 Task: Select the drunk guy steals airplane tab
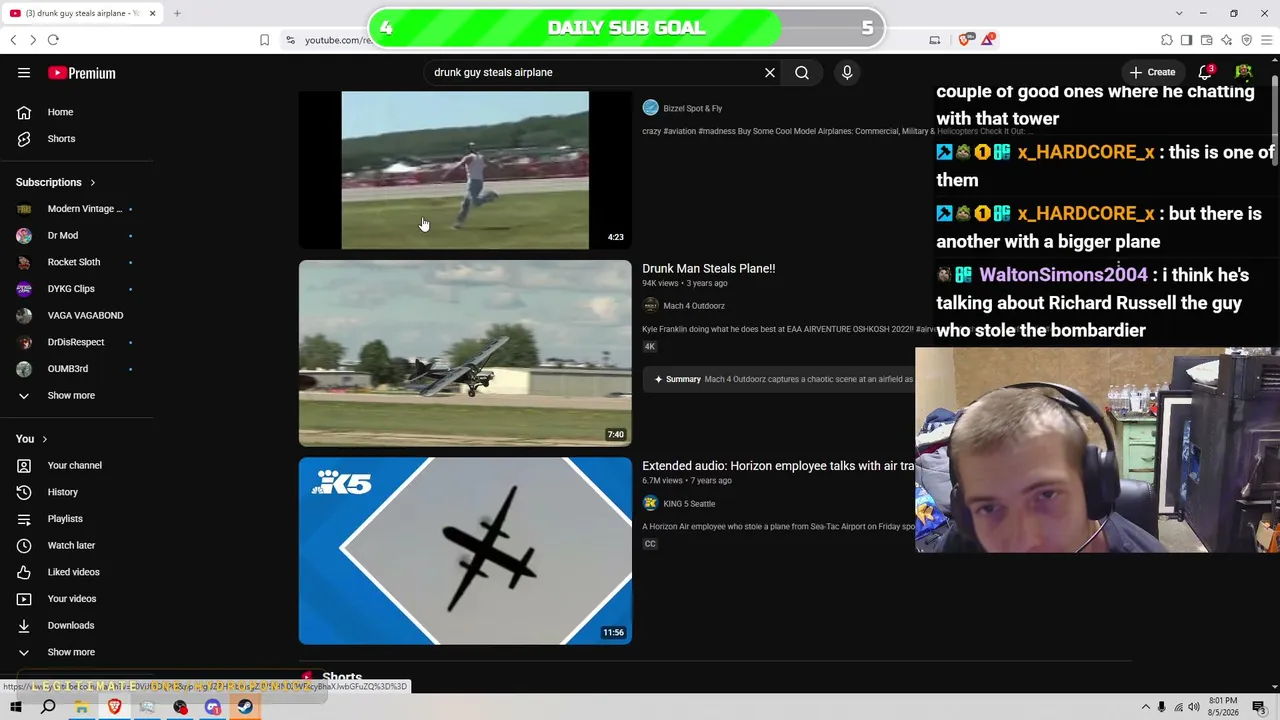tap(80, 13)
